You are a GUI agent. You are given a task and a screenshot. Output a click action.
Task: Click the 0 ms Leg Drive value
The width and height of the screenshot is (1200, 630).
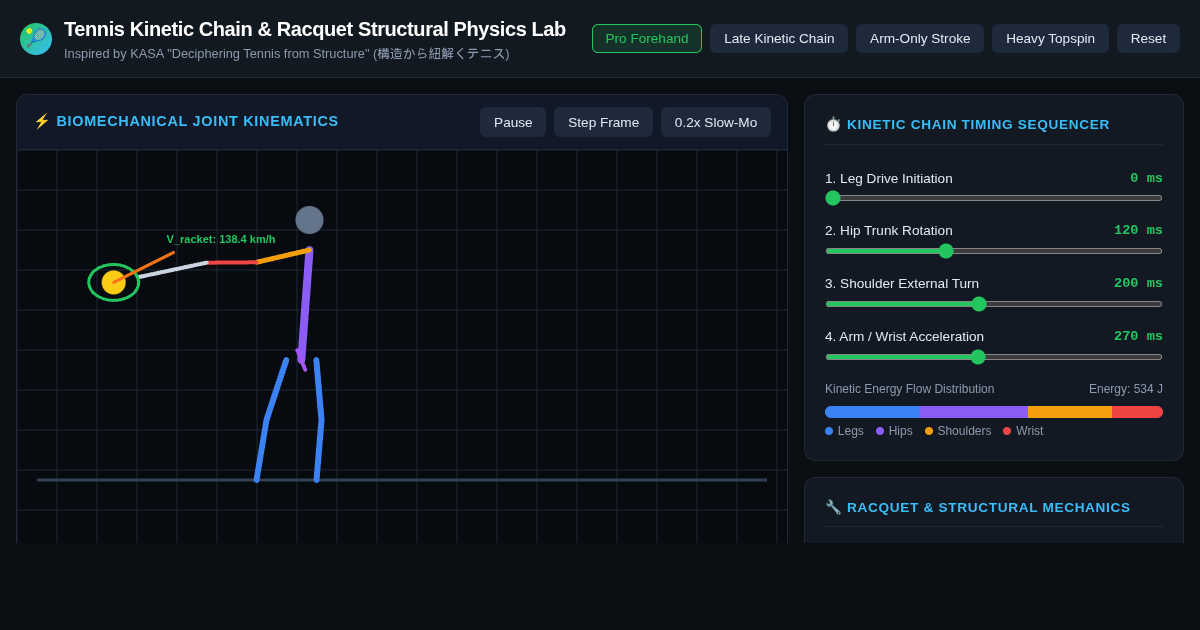1146,178
